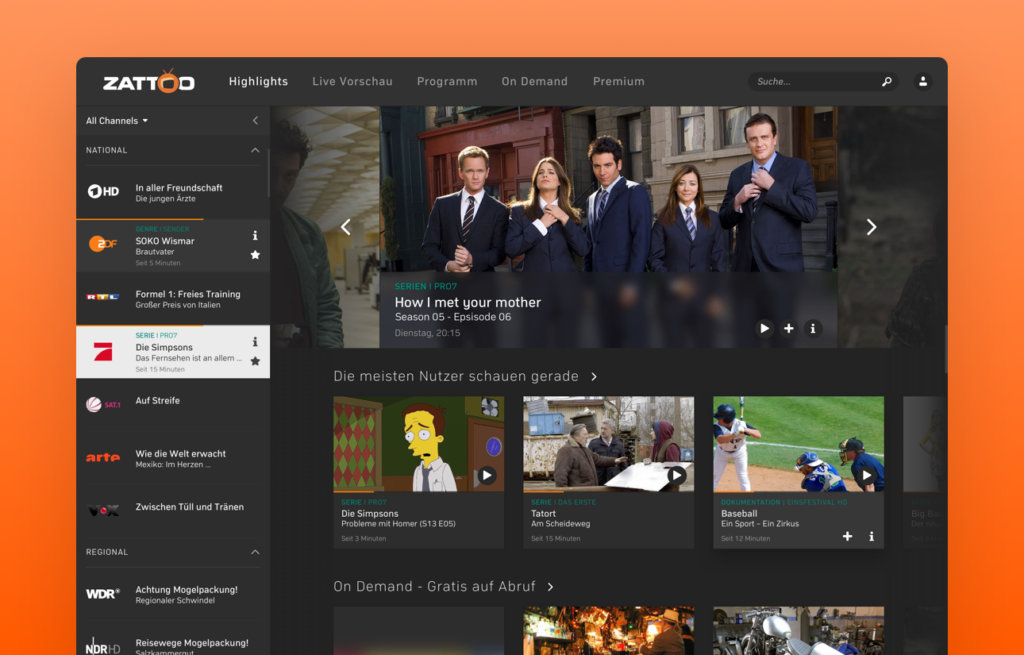Show info for Baseball card
The height and width of the screenshot is (655, 1024).
871,536
